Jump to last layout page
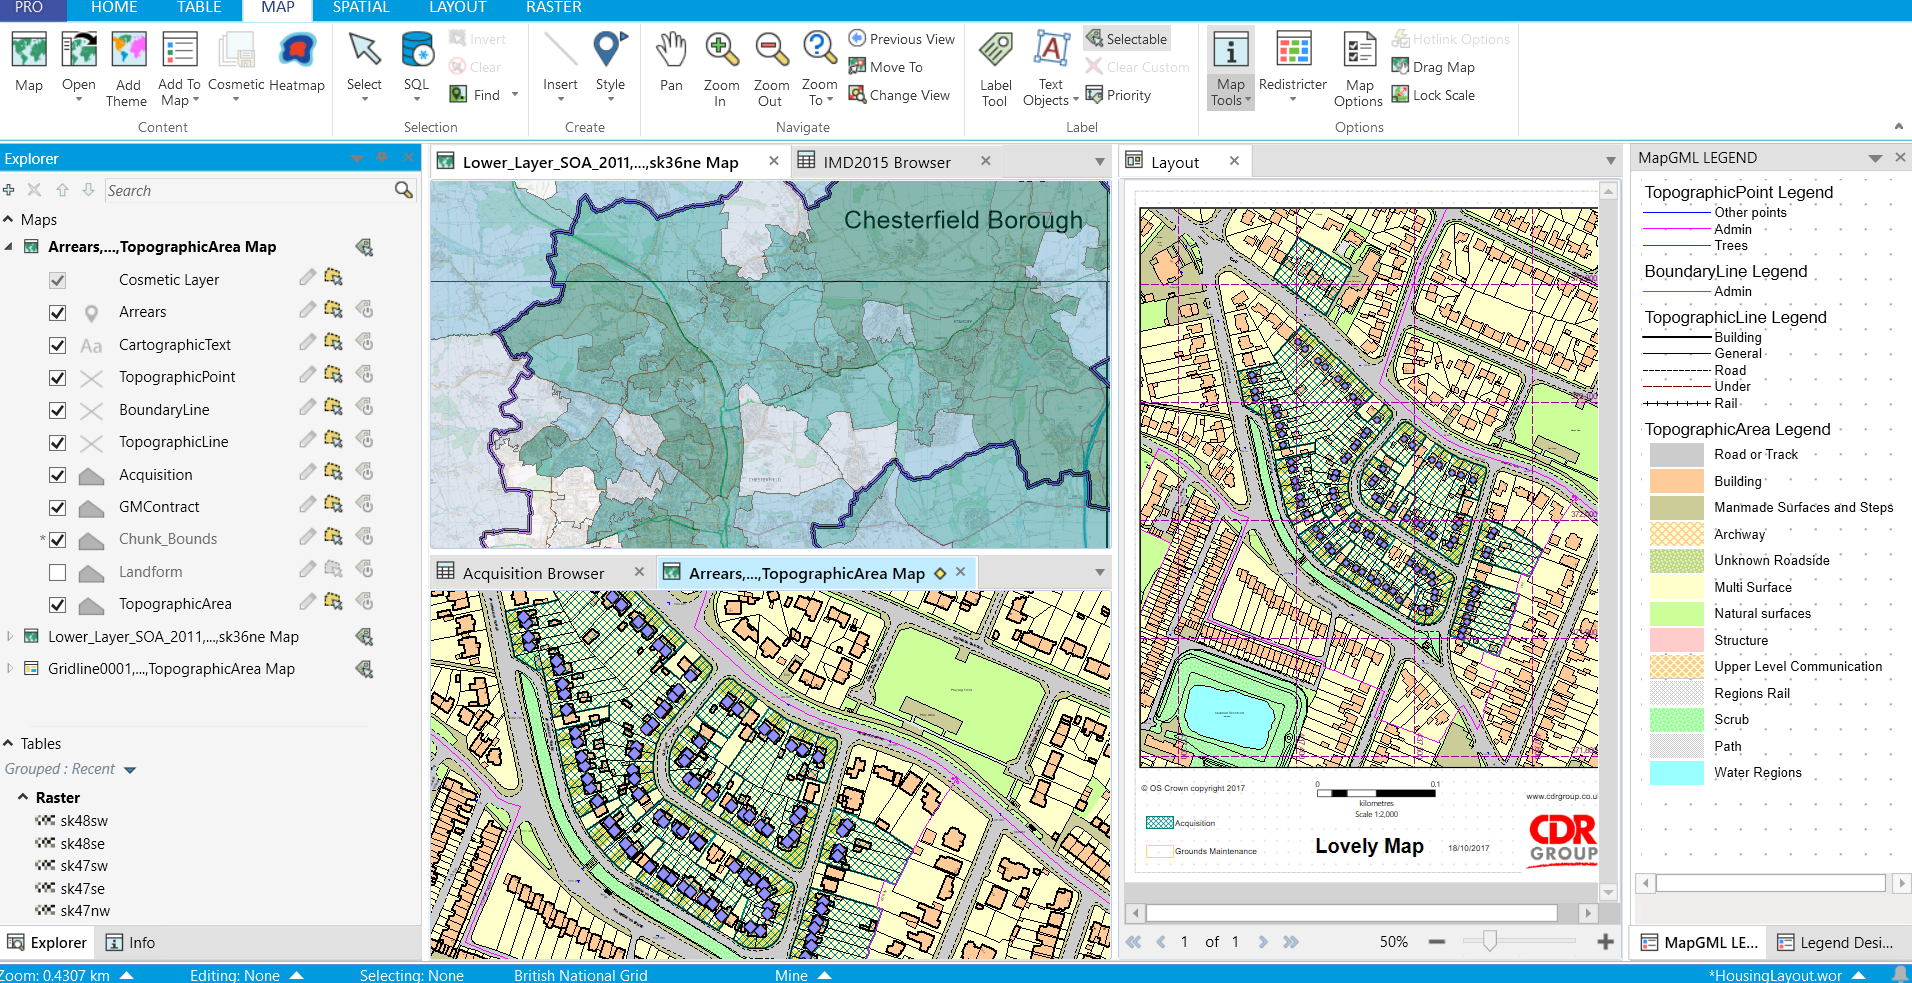This screenshot has width=1912, height=983. [x=1291, y=942]
